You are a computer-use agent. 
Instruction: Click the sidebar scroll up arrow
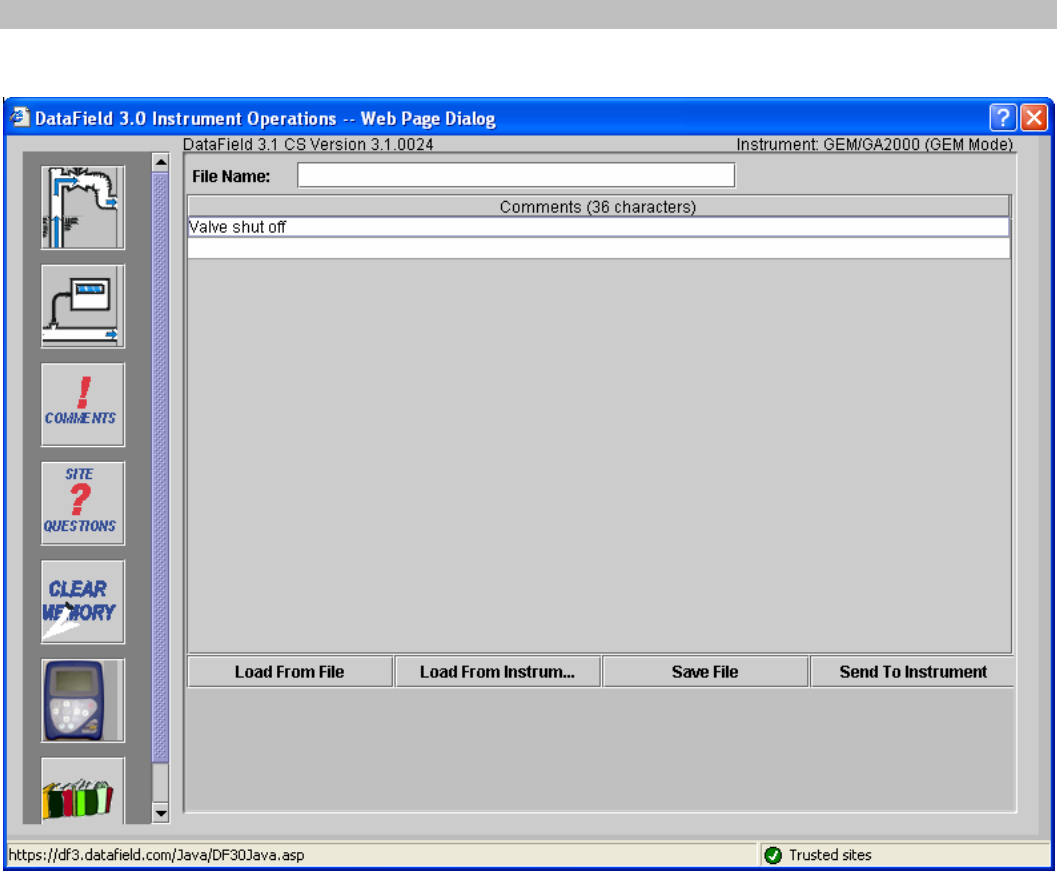160,162
